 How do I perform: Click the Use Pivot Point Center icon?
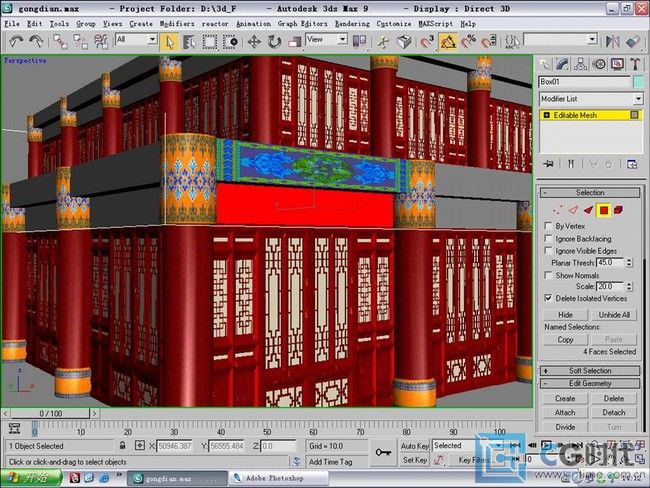(359, 41)
